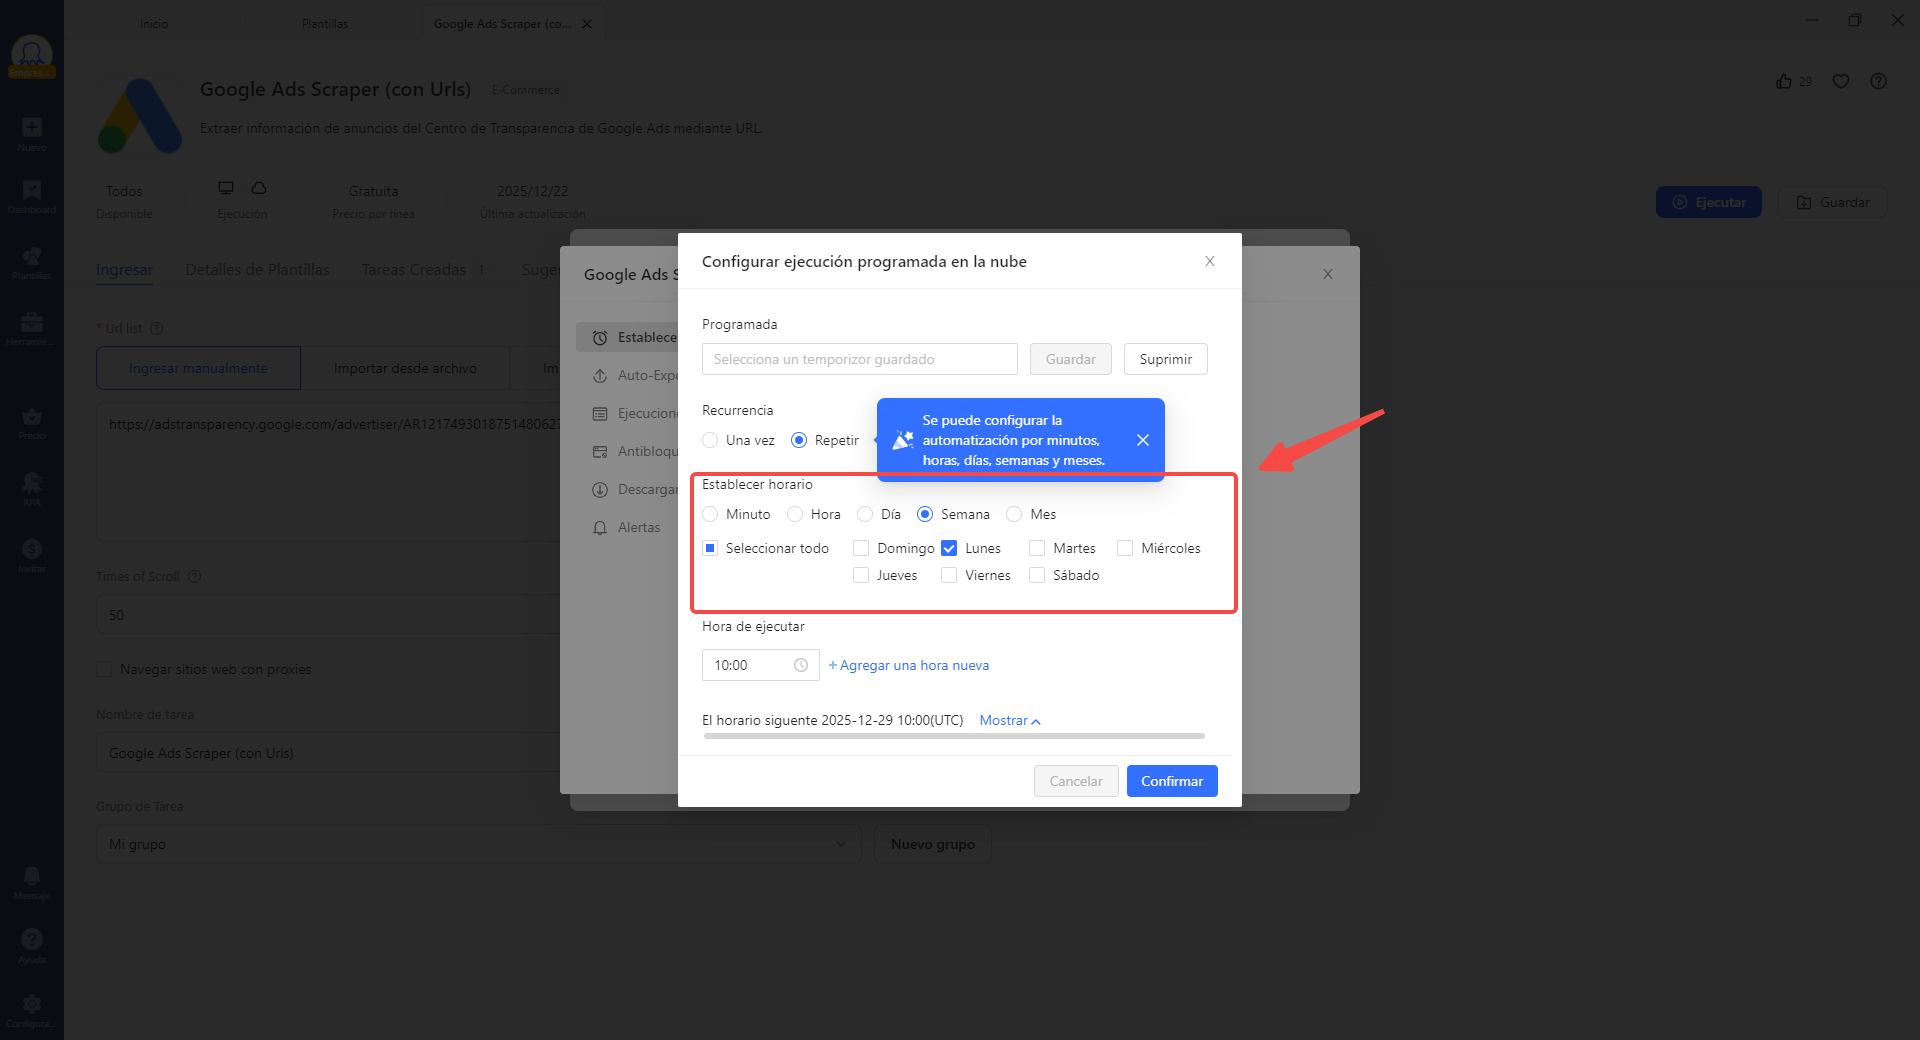This screenshot has height=1040, width=1920.
Task: Open the Nuevo sidebar icon
Action: (x=32, y=135)
